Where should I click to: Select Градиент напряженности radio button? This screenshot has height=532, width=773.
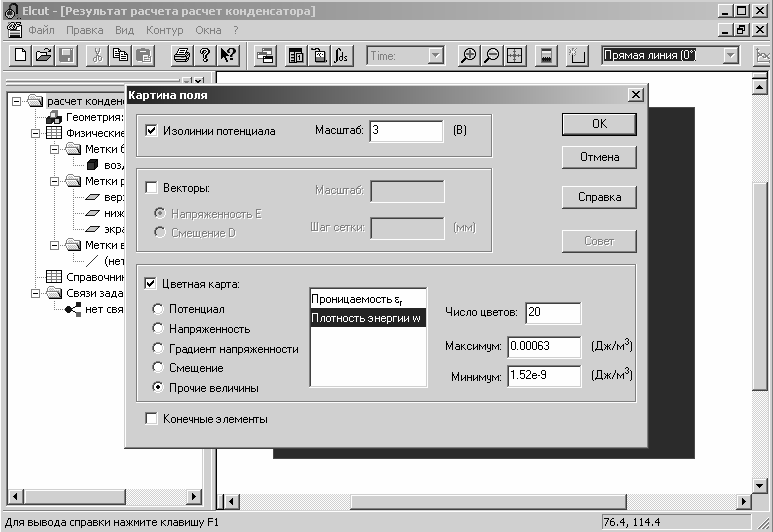click(x=158, y=349)
